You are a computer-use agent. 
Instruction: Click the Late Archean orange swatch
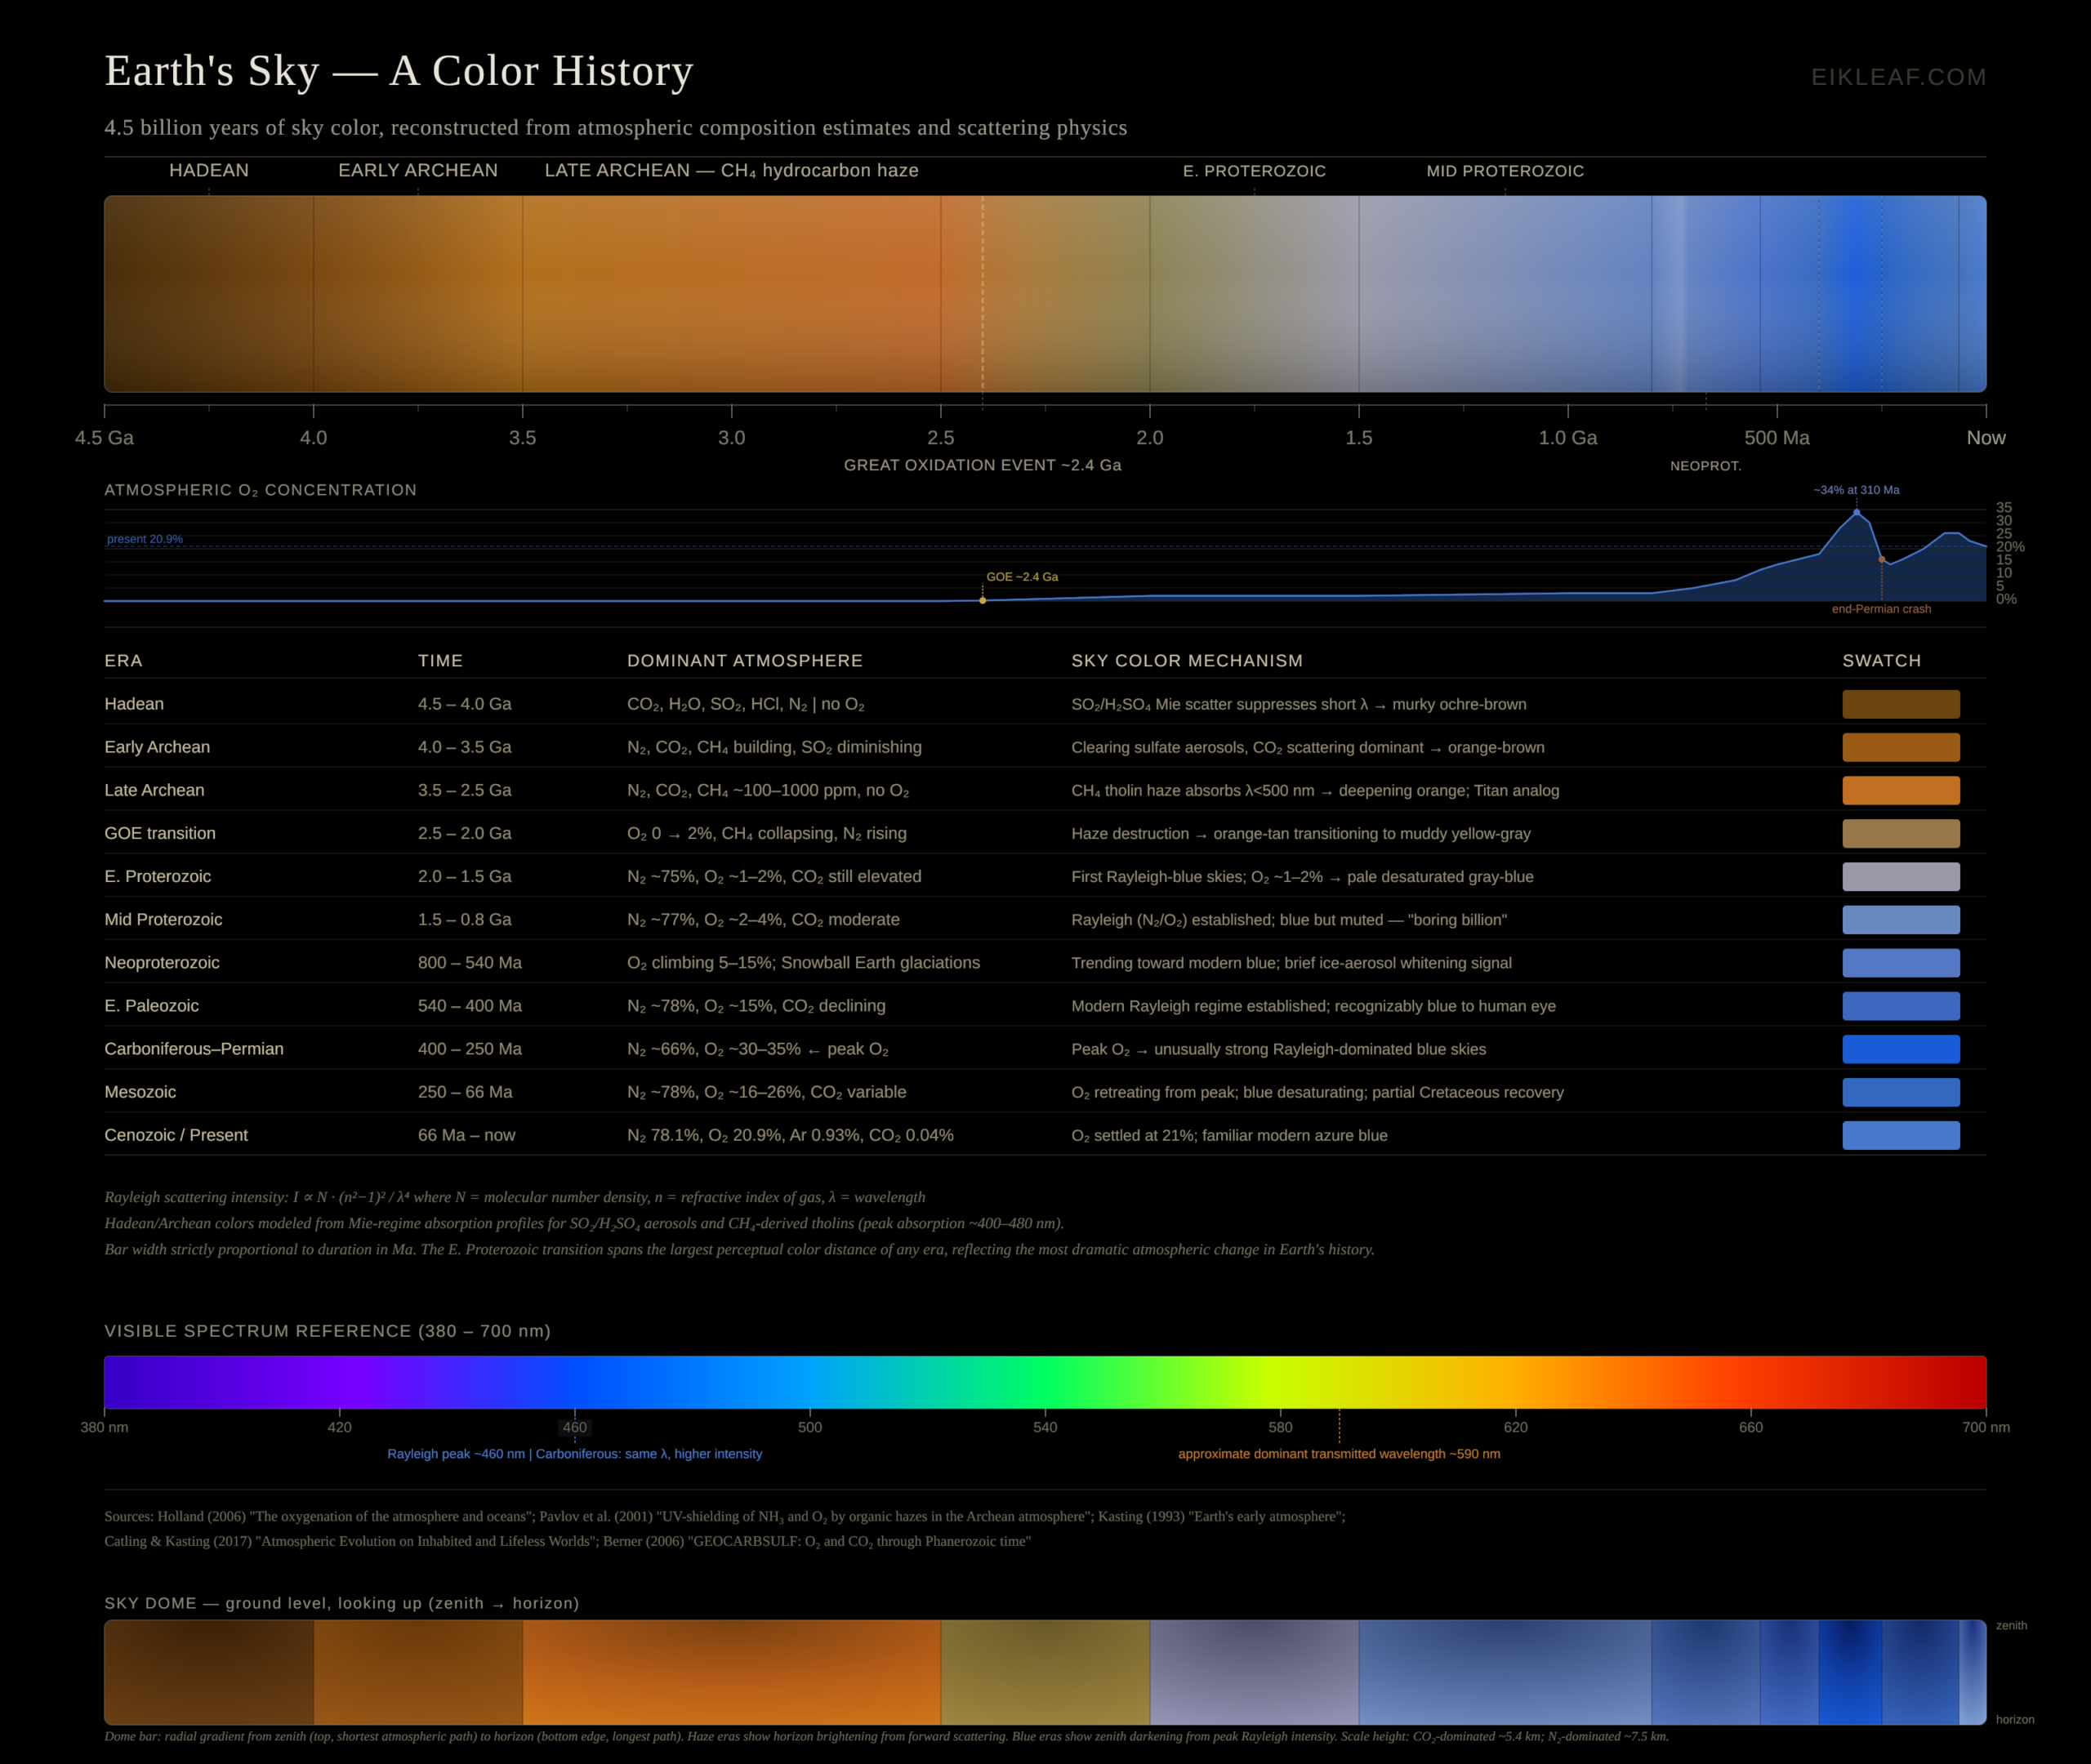(1900, 790)
